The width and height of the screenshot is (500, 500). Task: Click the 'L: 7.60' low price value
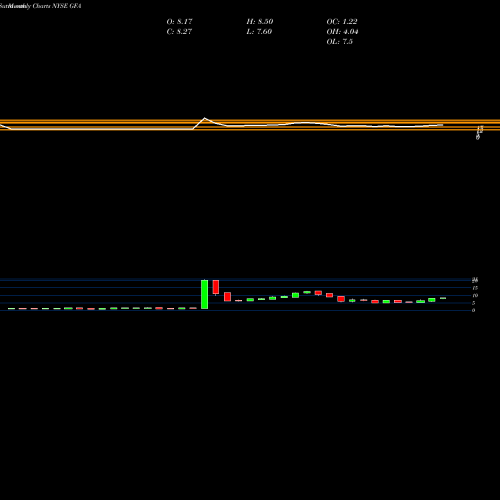pos(259,32)
